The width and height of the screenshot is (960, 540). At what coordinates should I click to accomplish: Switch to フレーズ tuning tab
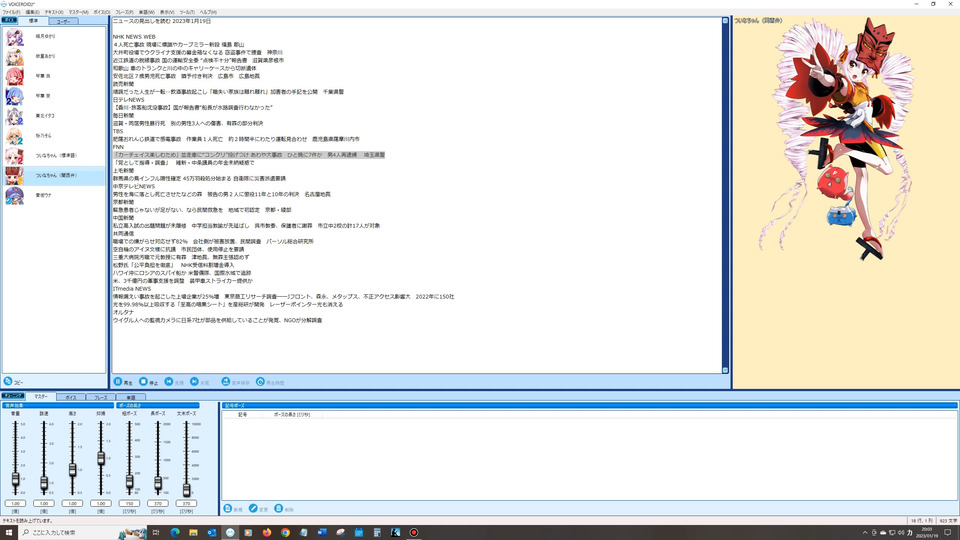pos(100,397)
